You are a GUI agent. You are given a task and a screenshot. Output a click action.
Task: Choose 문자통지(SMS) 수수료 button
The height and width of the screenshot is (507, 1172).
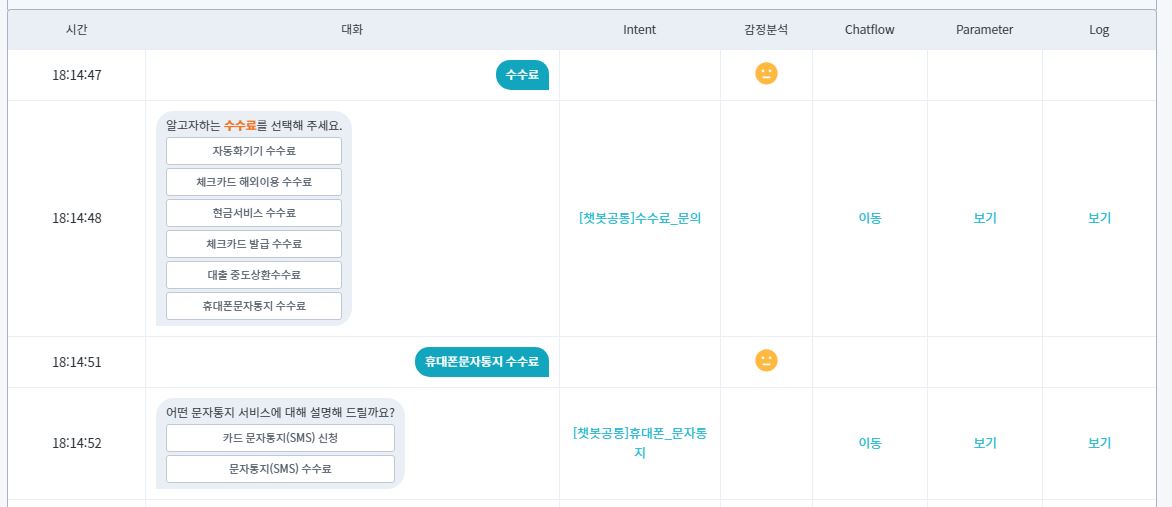coord(280,469)
